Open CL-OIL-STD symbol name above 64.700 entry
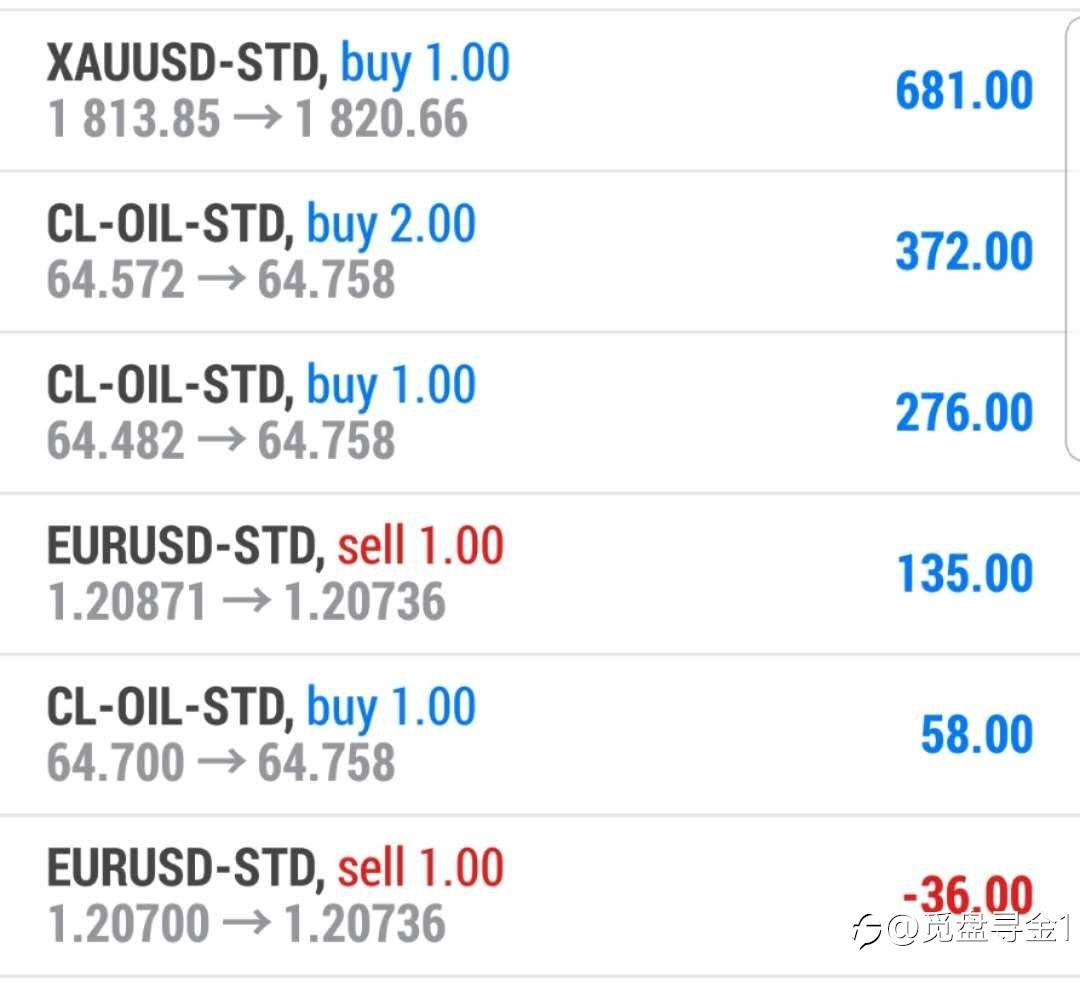Screen dimensions: 1080x984 click(x=168, y=708)
